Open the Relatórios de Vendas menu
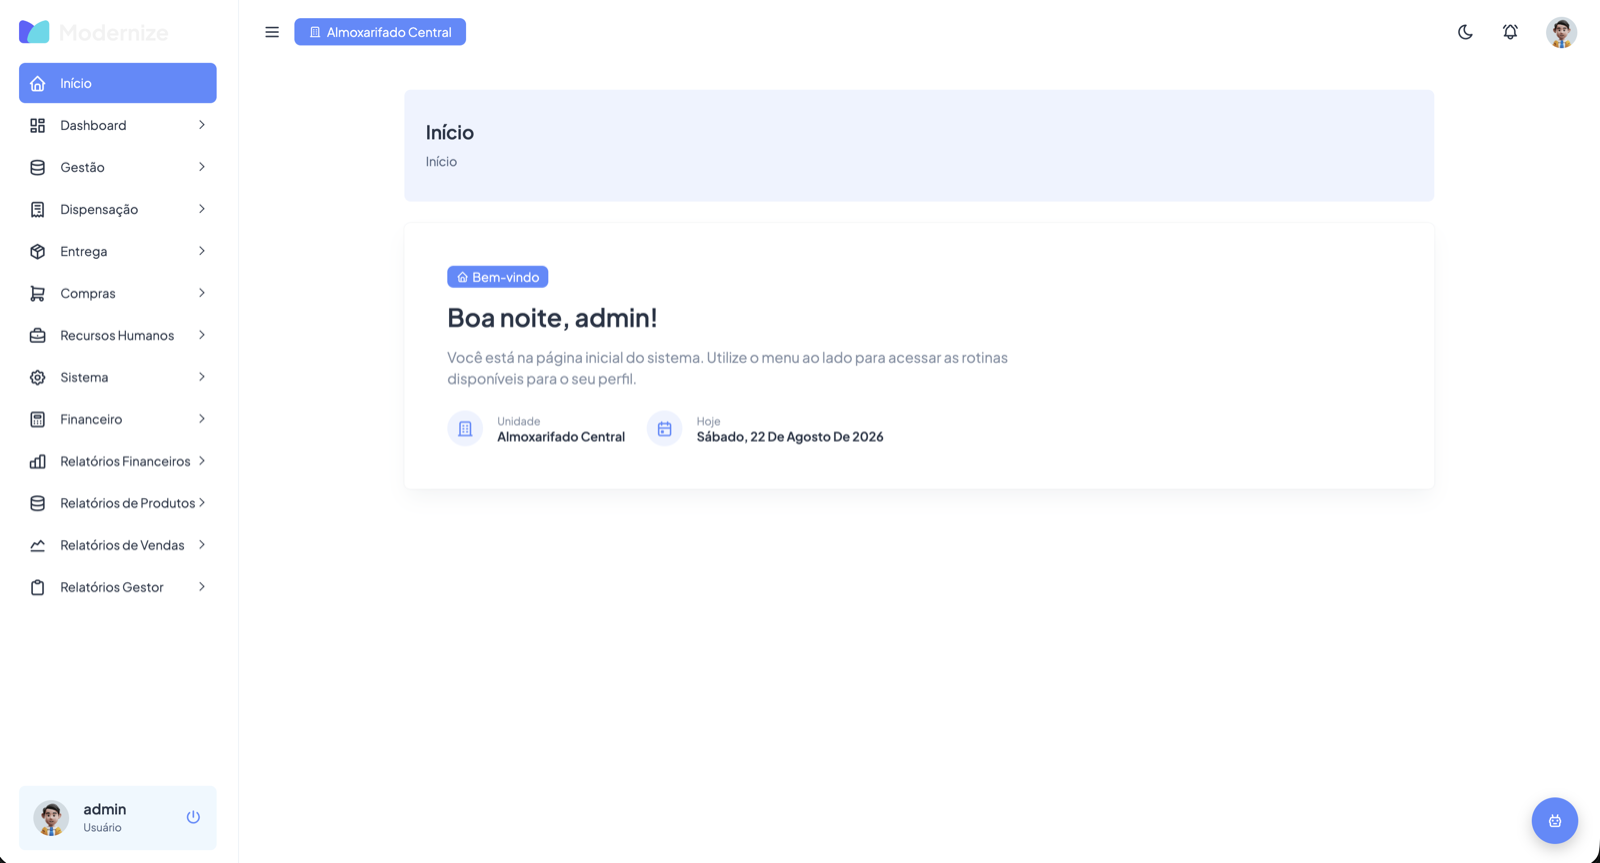The height and width of the screenshot is (863, 1600). click(118, 545)
